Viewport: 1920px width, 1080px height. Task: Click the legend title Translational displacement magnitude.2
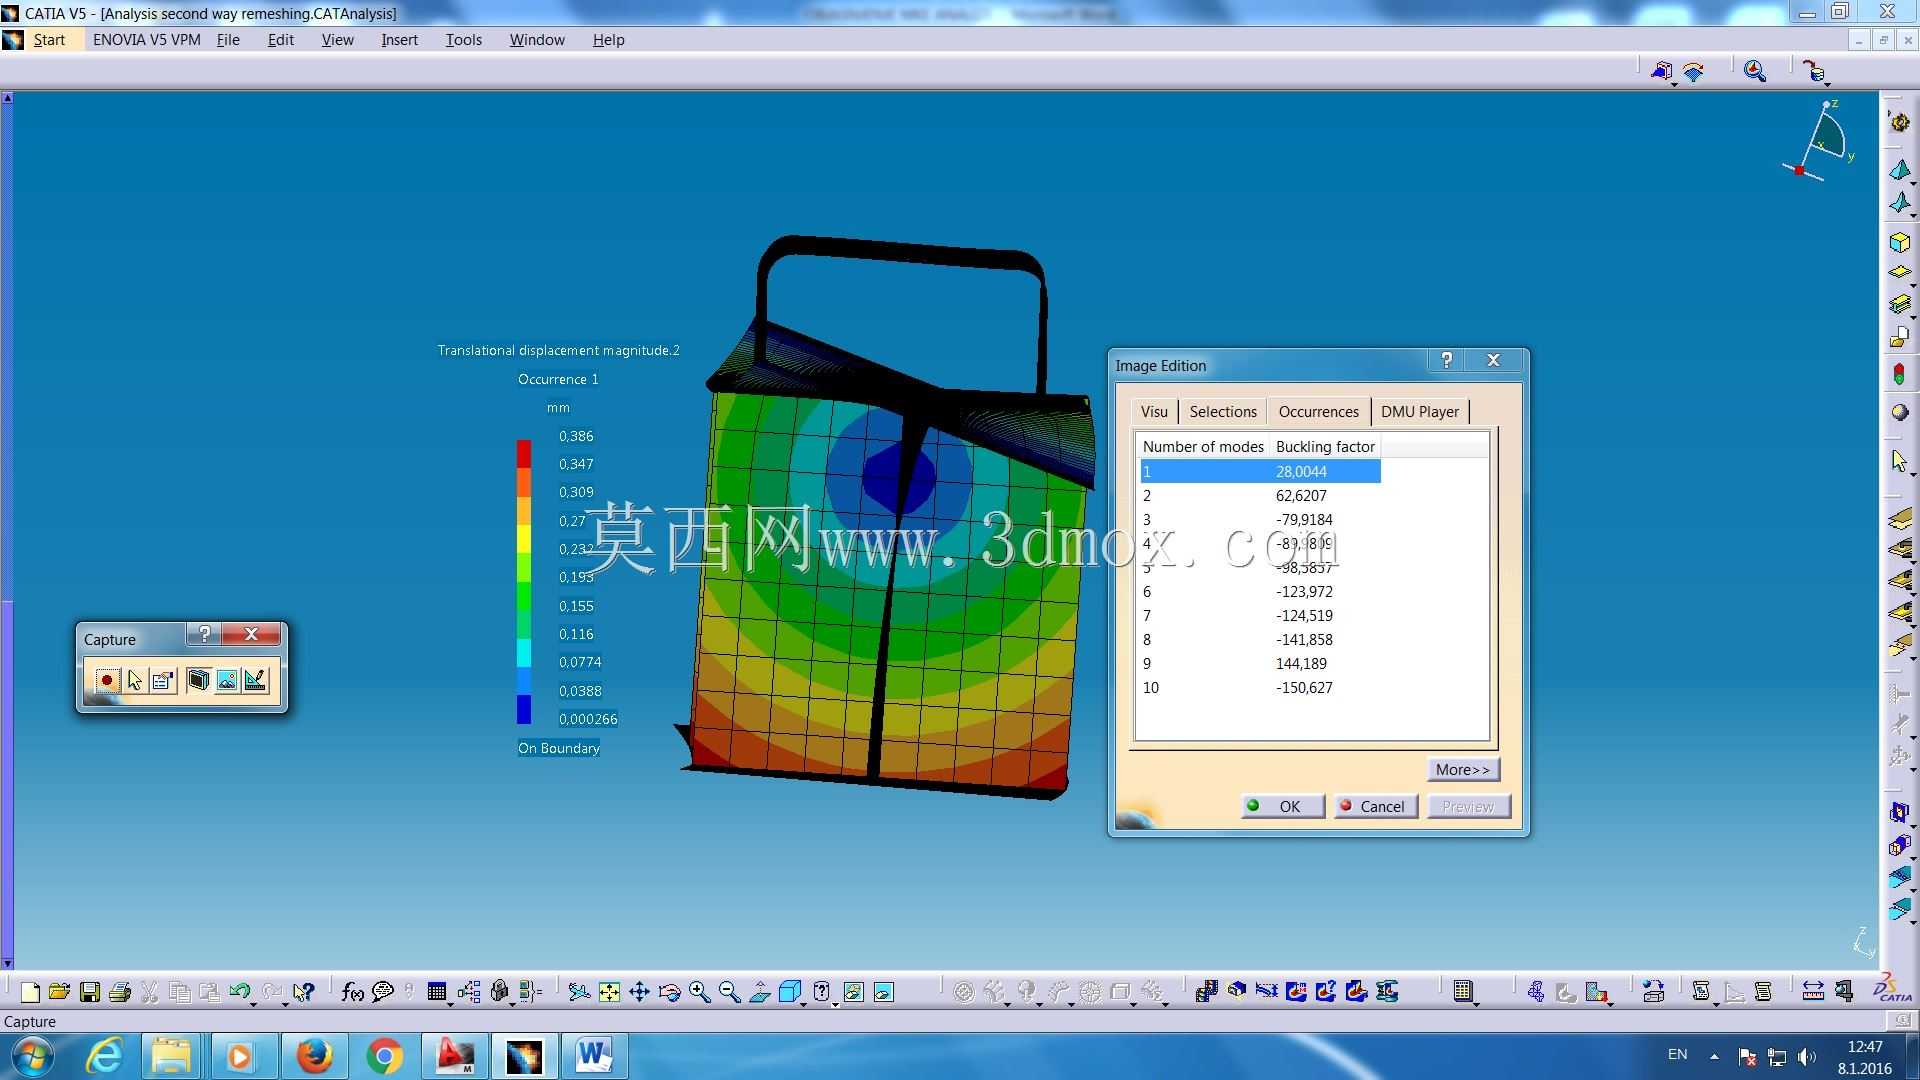558,350
